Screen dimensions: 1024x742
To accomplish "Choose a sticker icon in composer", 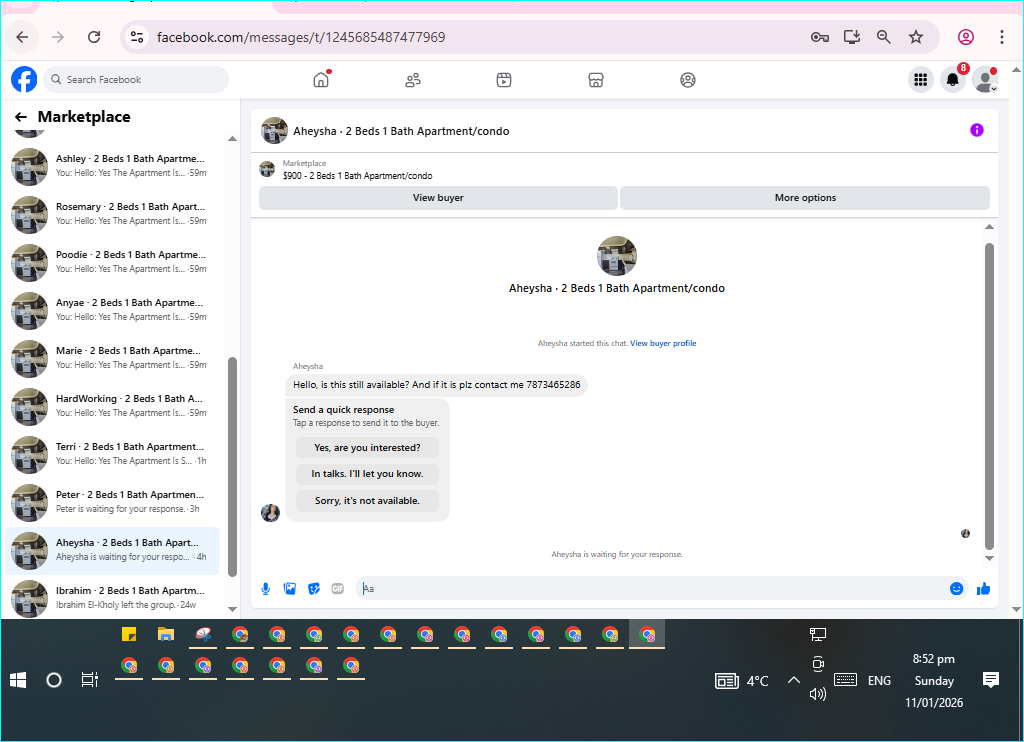I will [314, 589].
